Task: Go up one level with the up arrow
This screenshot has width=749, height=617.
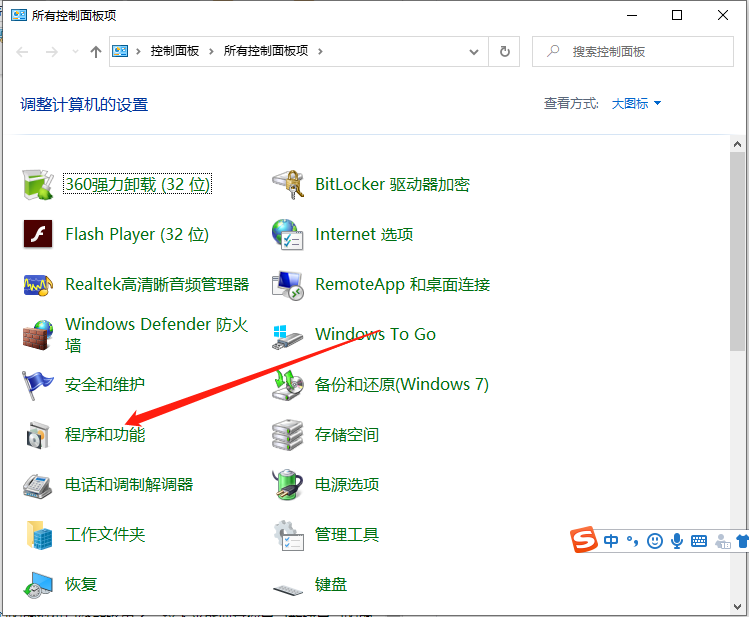Action: pyautogui.click(x=96, y=51)
